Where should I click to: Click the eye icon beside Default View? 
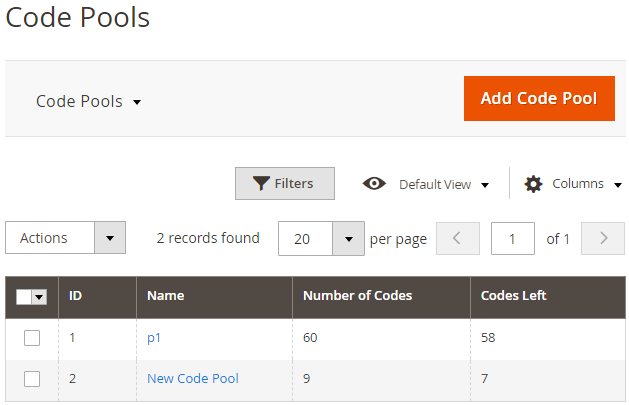tap(374, 184)
